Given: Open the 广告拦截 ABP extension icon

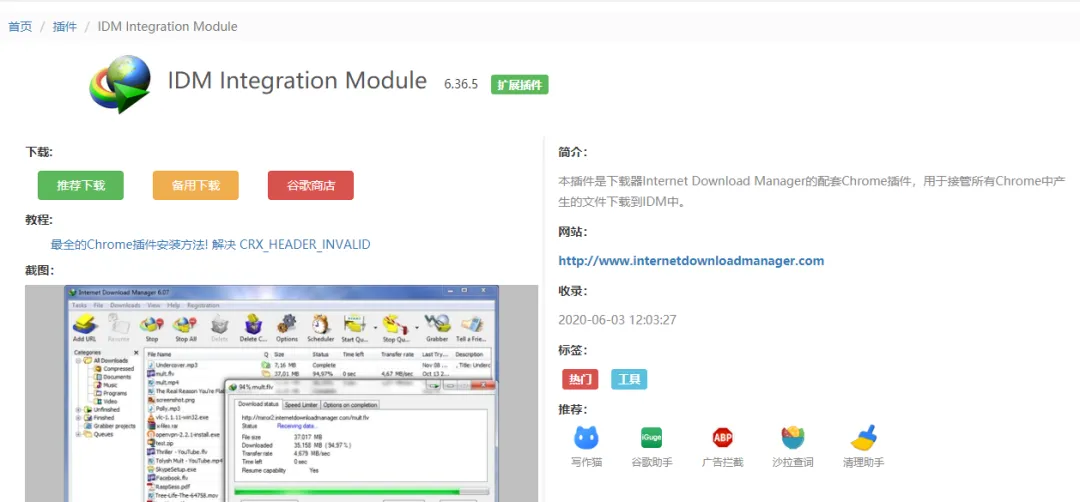Looking at the screenshot, I should click(723, 437).
